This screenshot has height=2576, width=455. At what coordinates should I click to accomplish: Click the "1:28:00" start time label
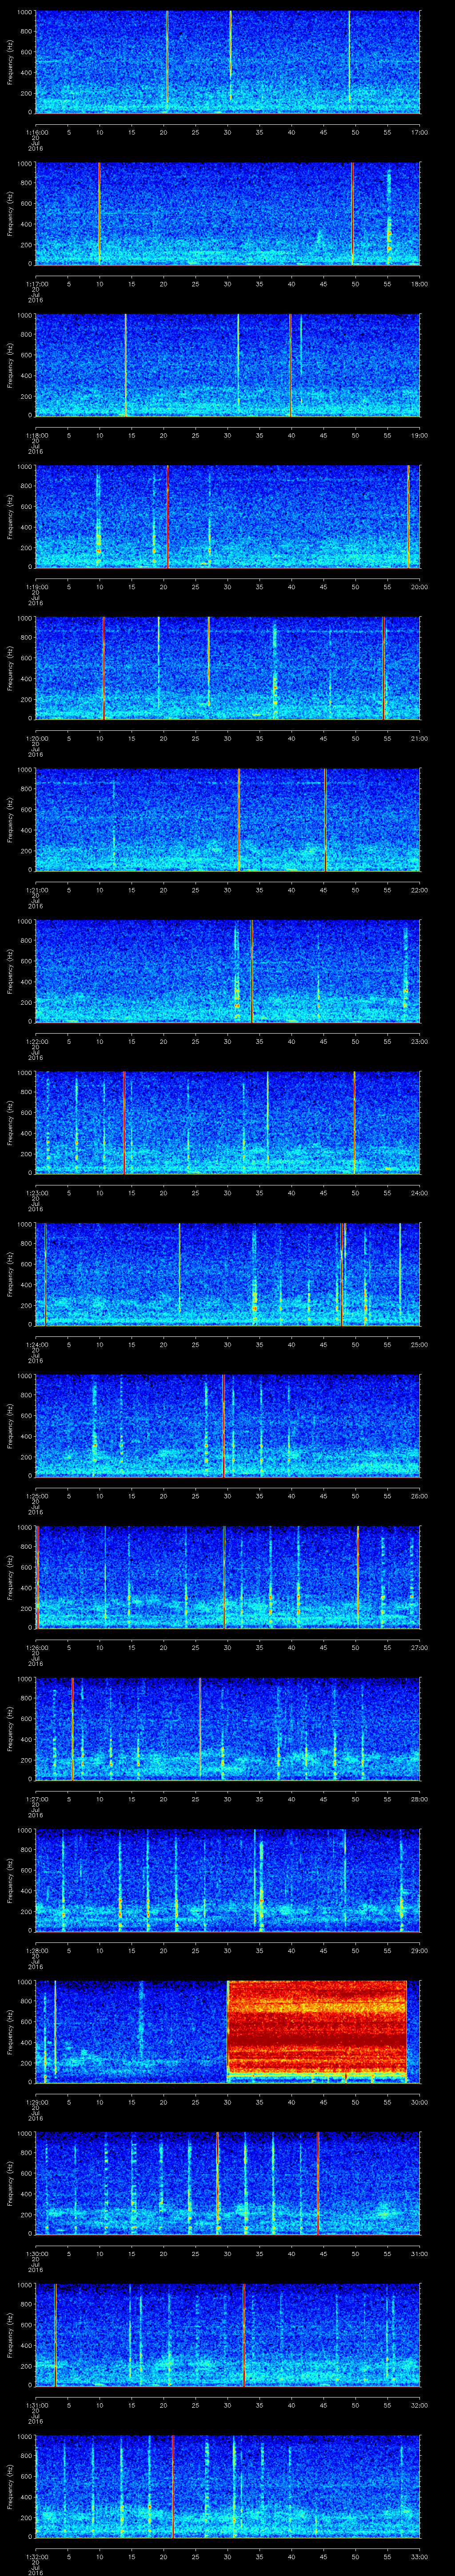pos(37,1950)
